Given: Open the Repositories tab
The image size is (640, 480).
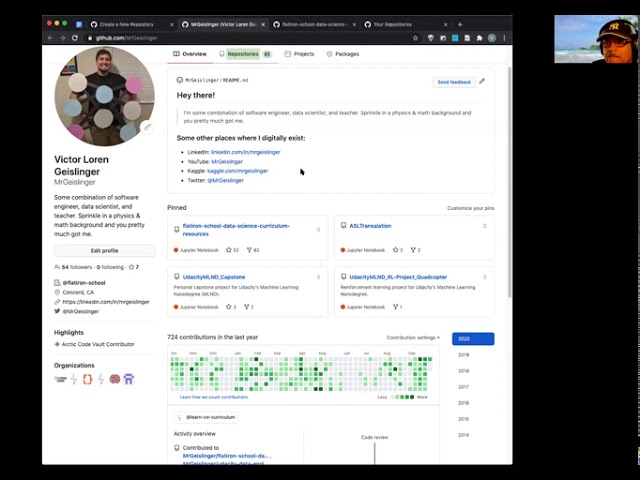Looking at the screenshot, I should [244, 54].
